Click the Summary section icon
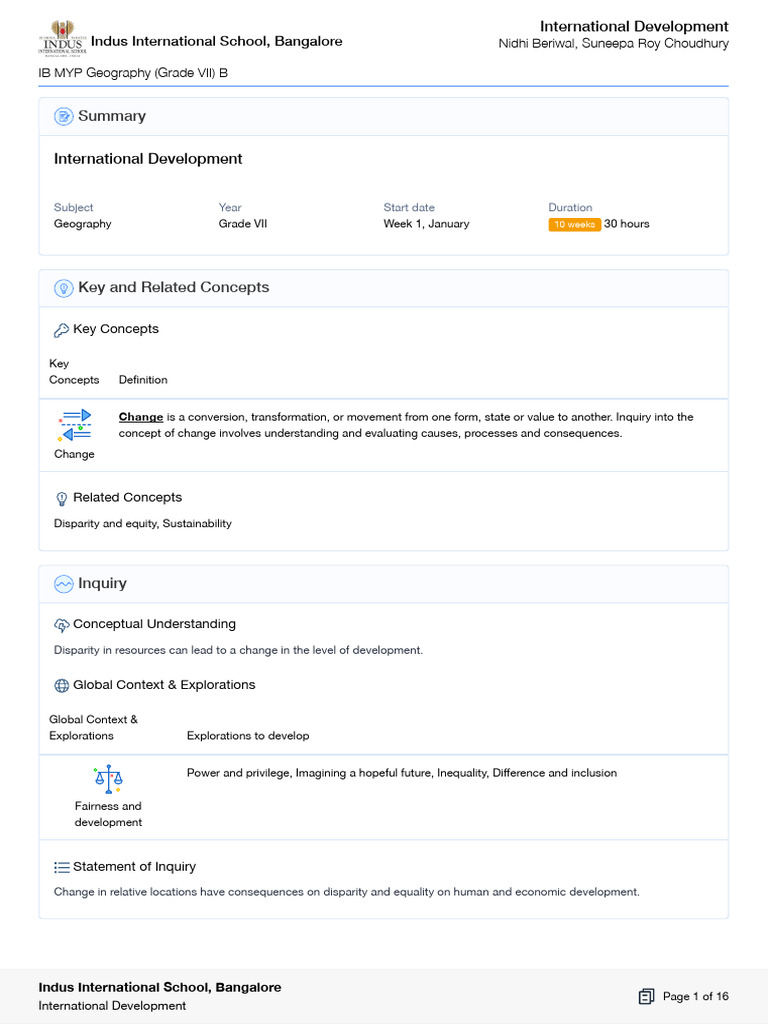 point(64,117)
